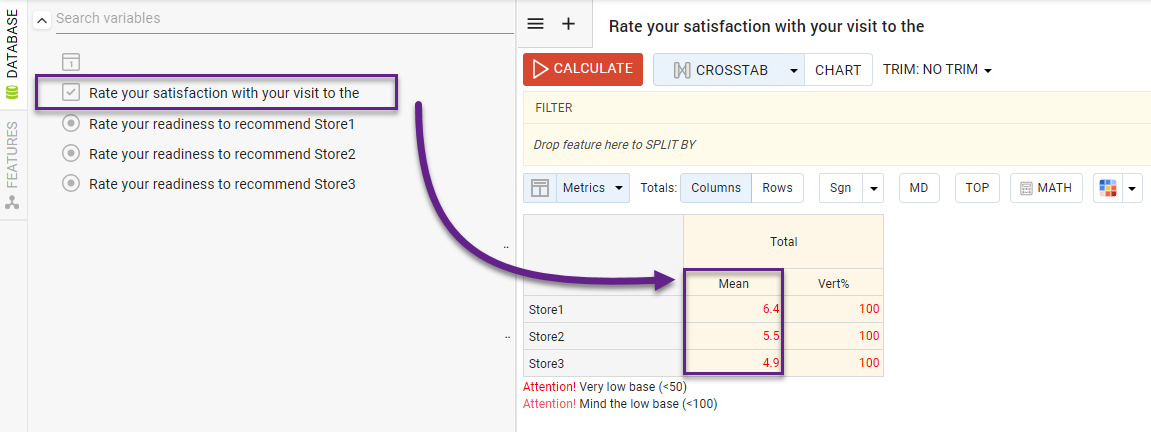Click the table layout icon beside Metrics
Screen dimensions: 1151x432
[x=540, y=188]
